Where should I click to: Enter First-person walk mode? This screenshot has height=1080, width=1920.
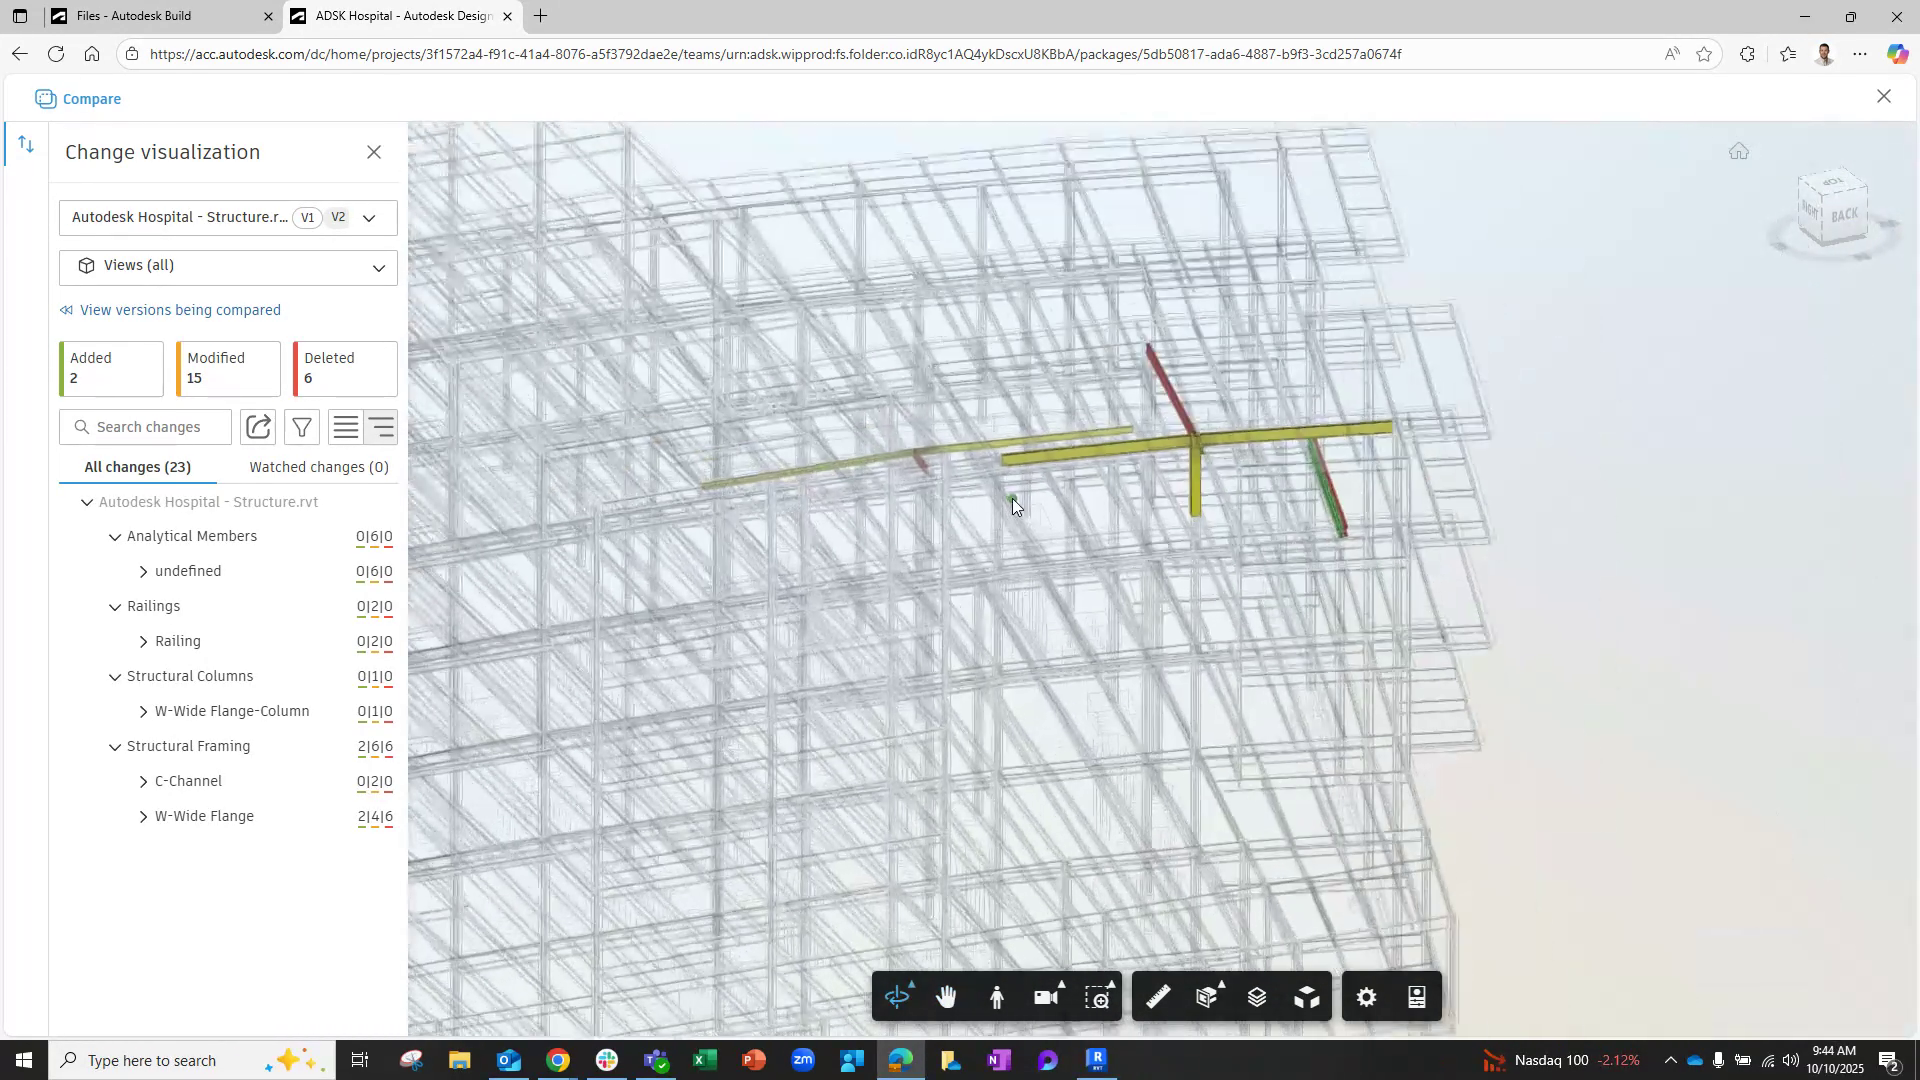[x=997, y=996]
